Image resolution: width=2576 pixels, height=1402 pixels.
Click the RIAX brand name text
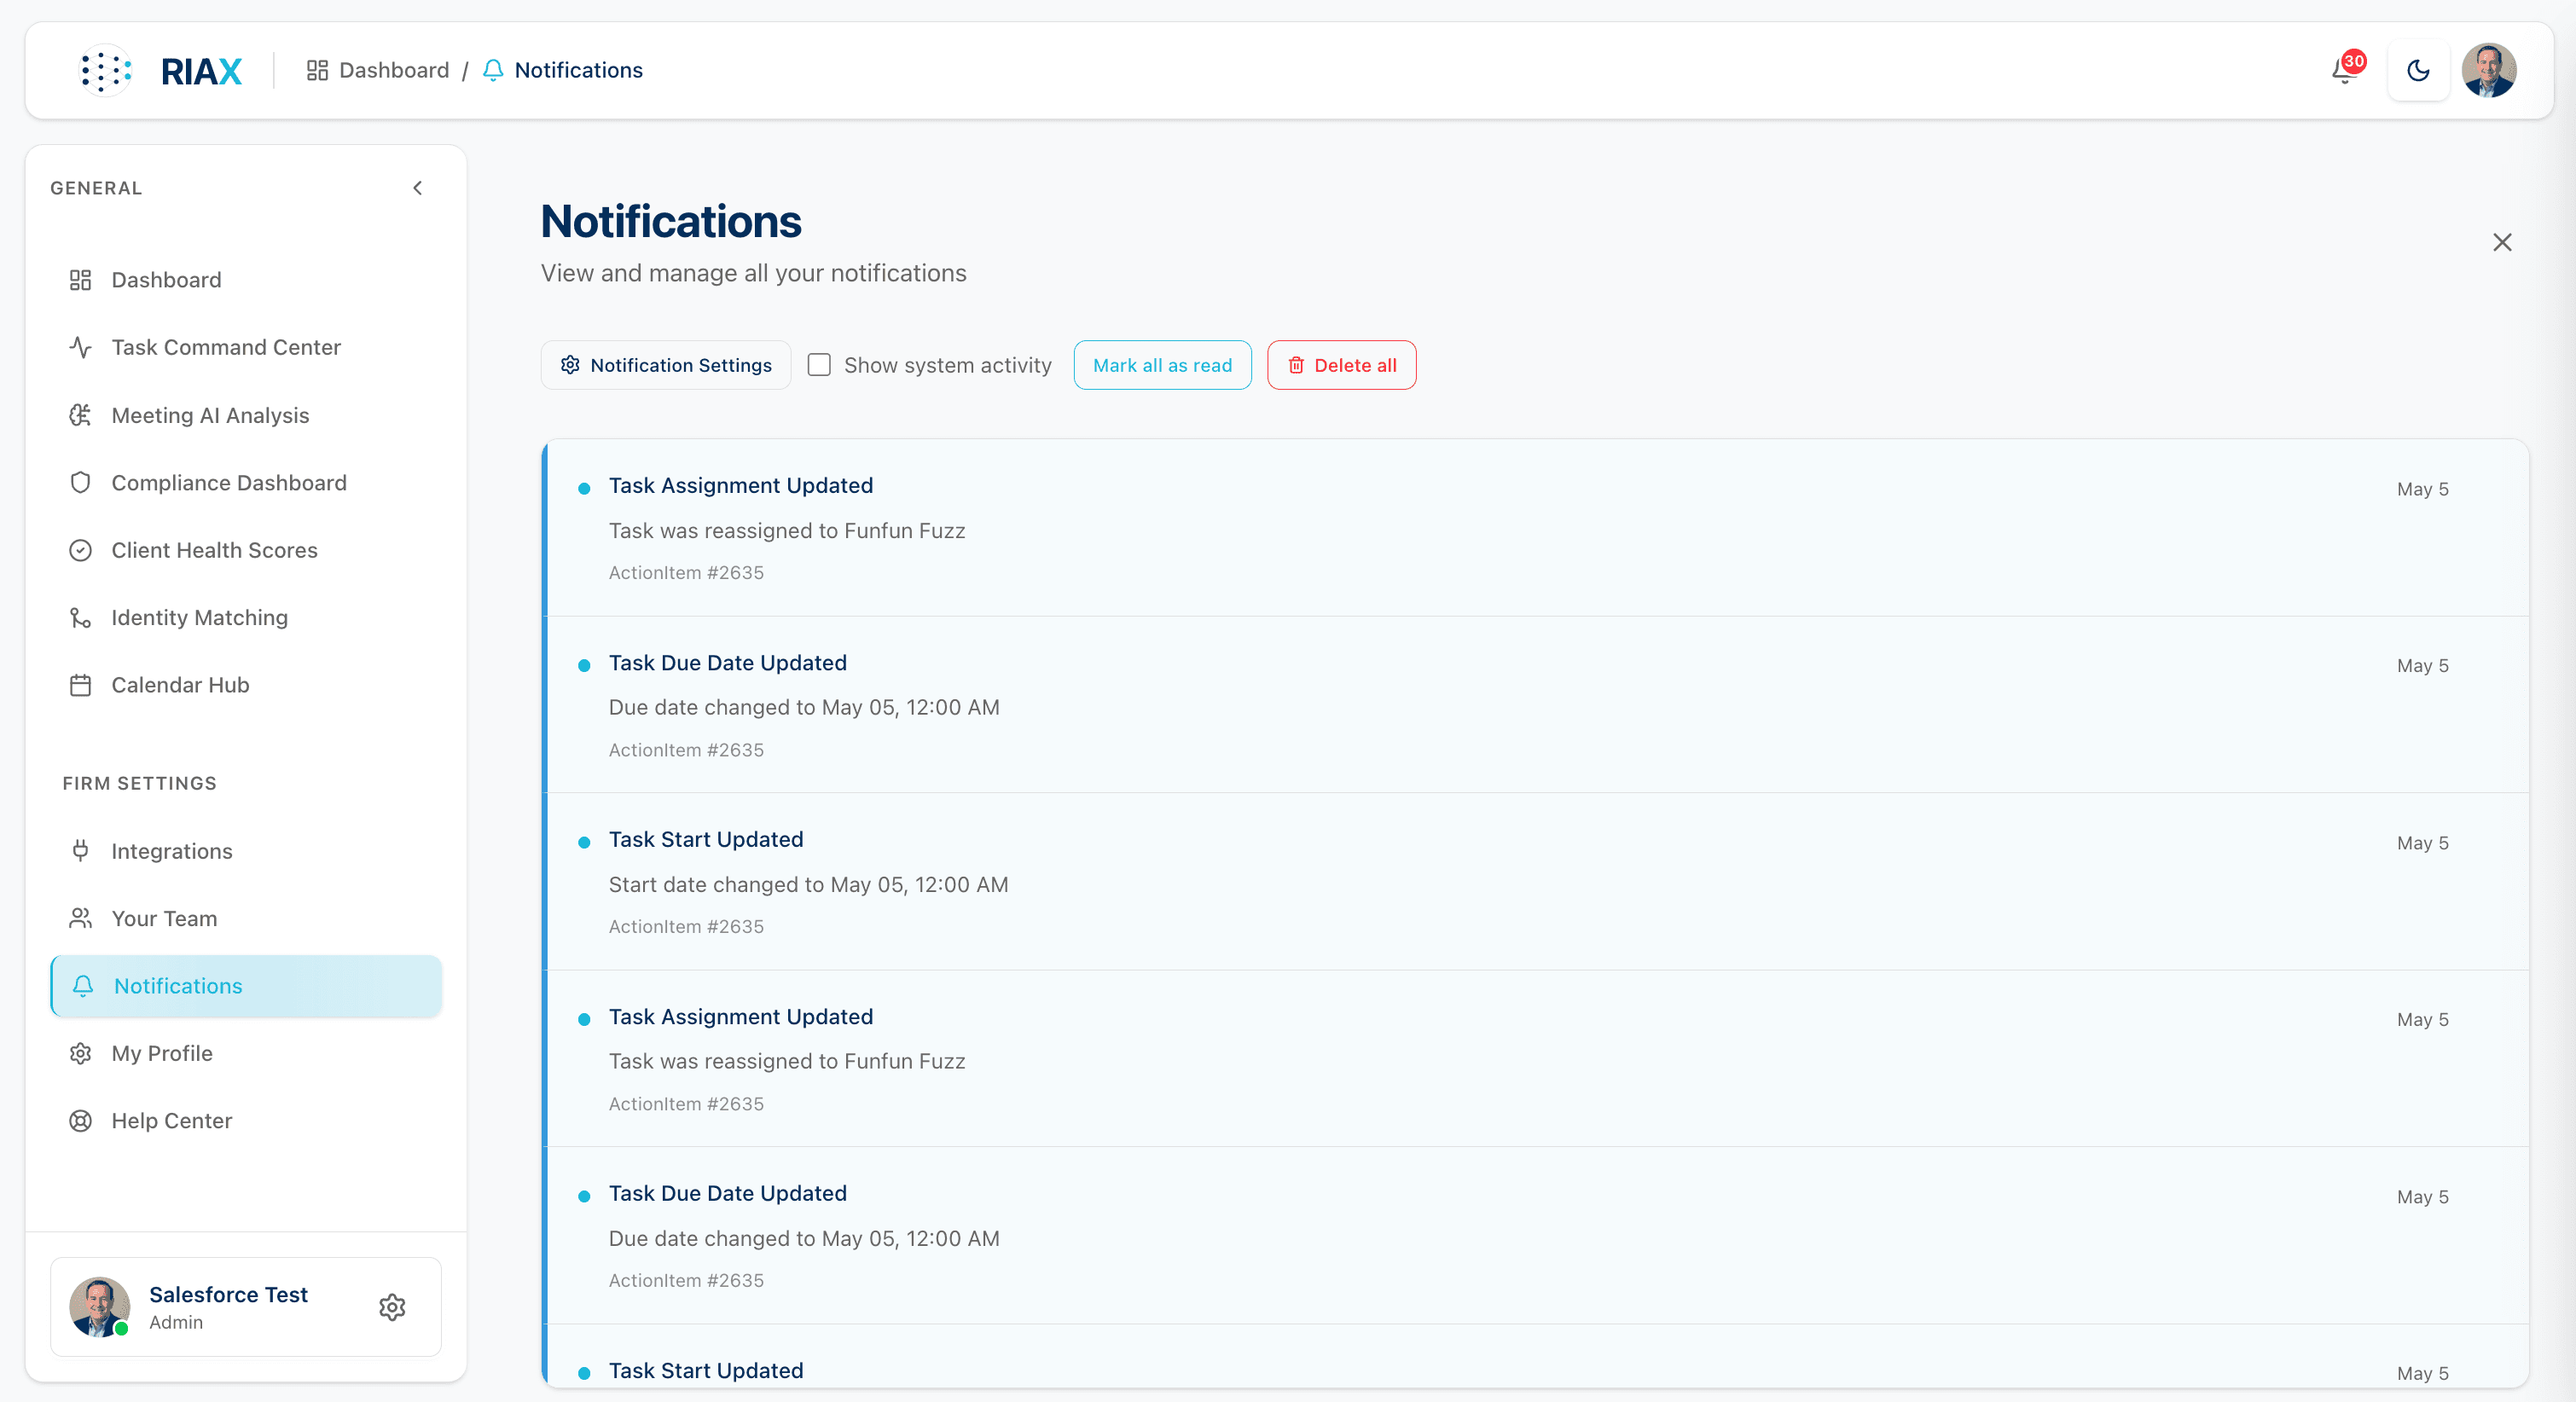tap(201, 71)
